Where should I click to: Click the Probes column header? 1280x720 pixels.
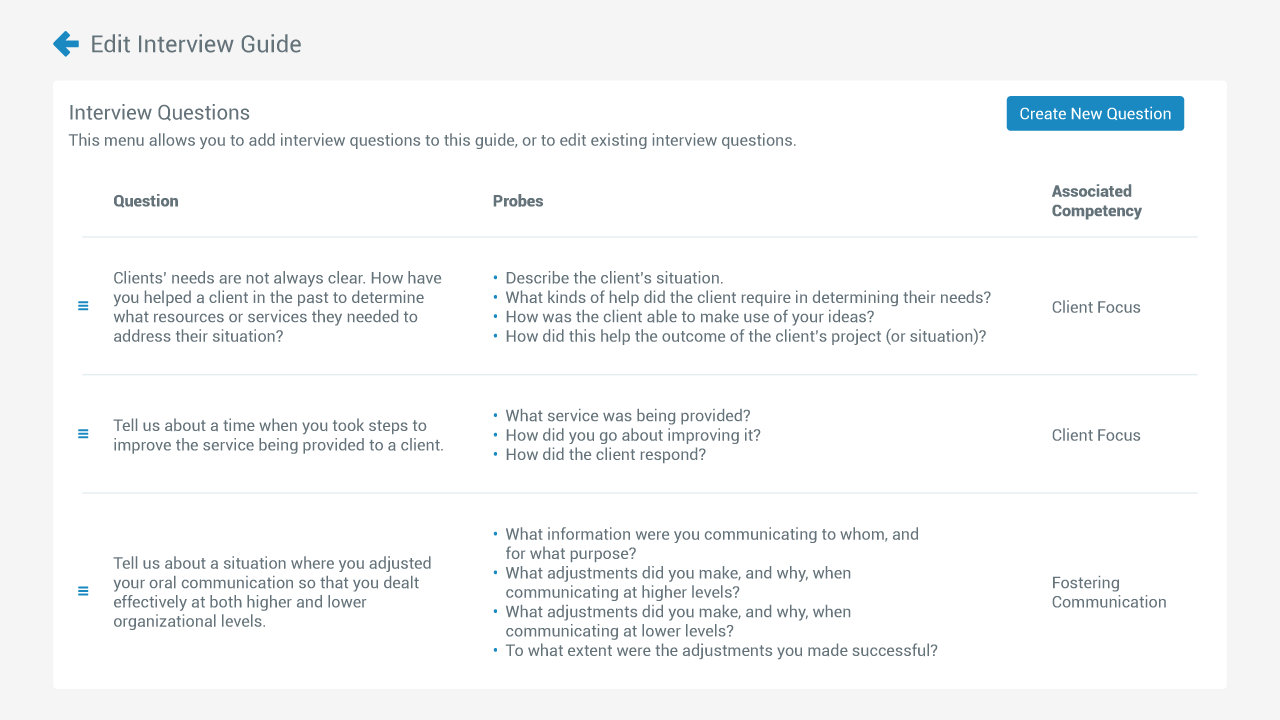(x=518, y=201)
